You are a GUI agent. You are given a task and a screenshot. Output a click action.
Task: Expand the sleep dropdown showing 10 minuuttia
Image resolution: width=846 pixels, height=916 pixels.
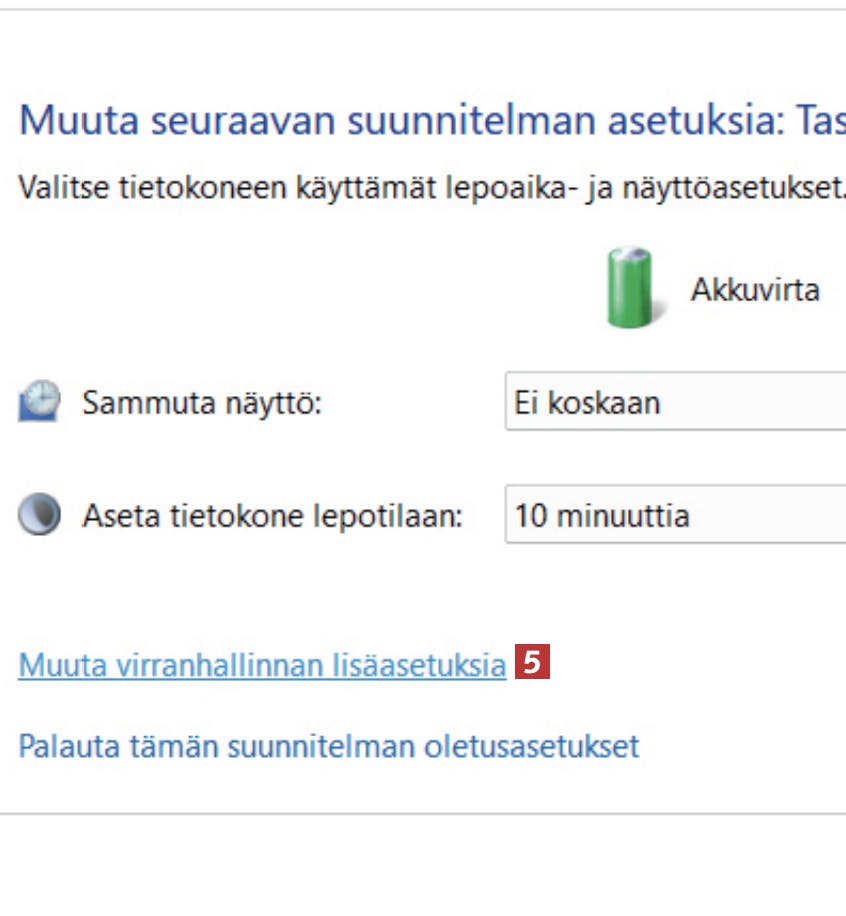[x=675, y=516]
